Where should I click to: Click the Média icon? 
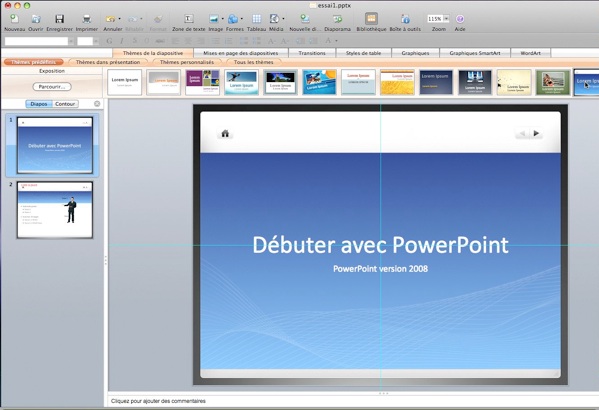pos(274,19)
